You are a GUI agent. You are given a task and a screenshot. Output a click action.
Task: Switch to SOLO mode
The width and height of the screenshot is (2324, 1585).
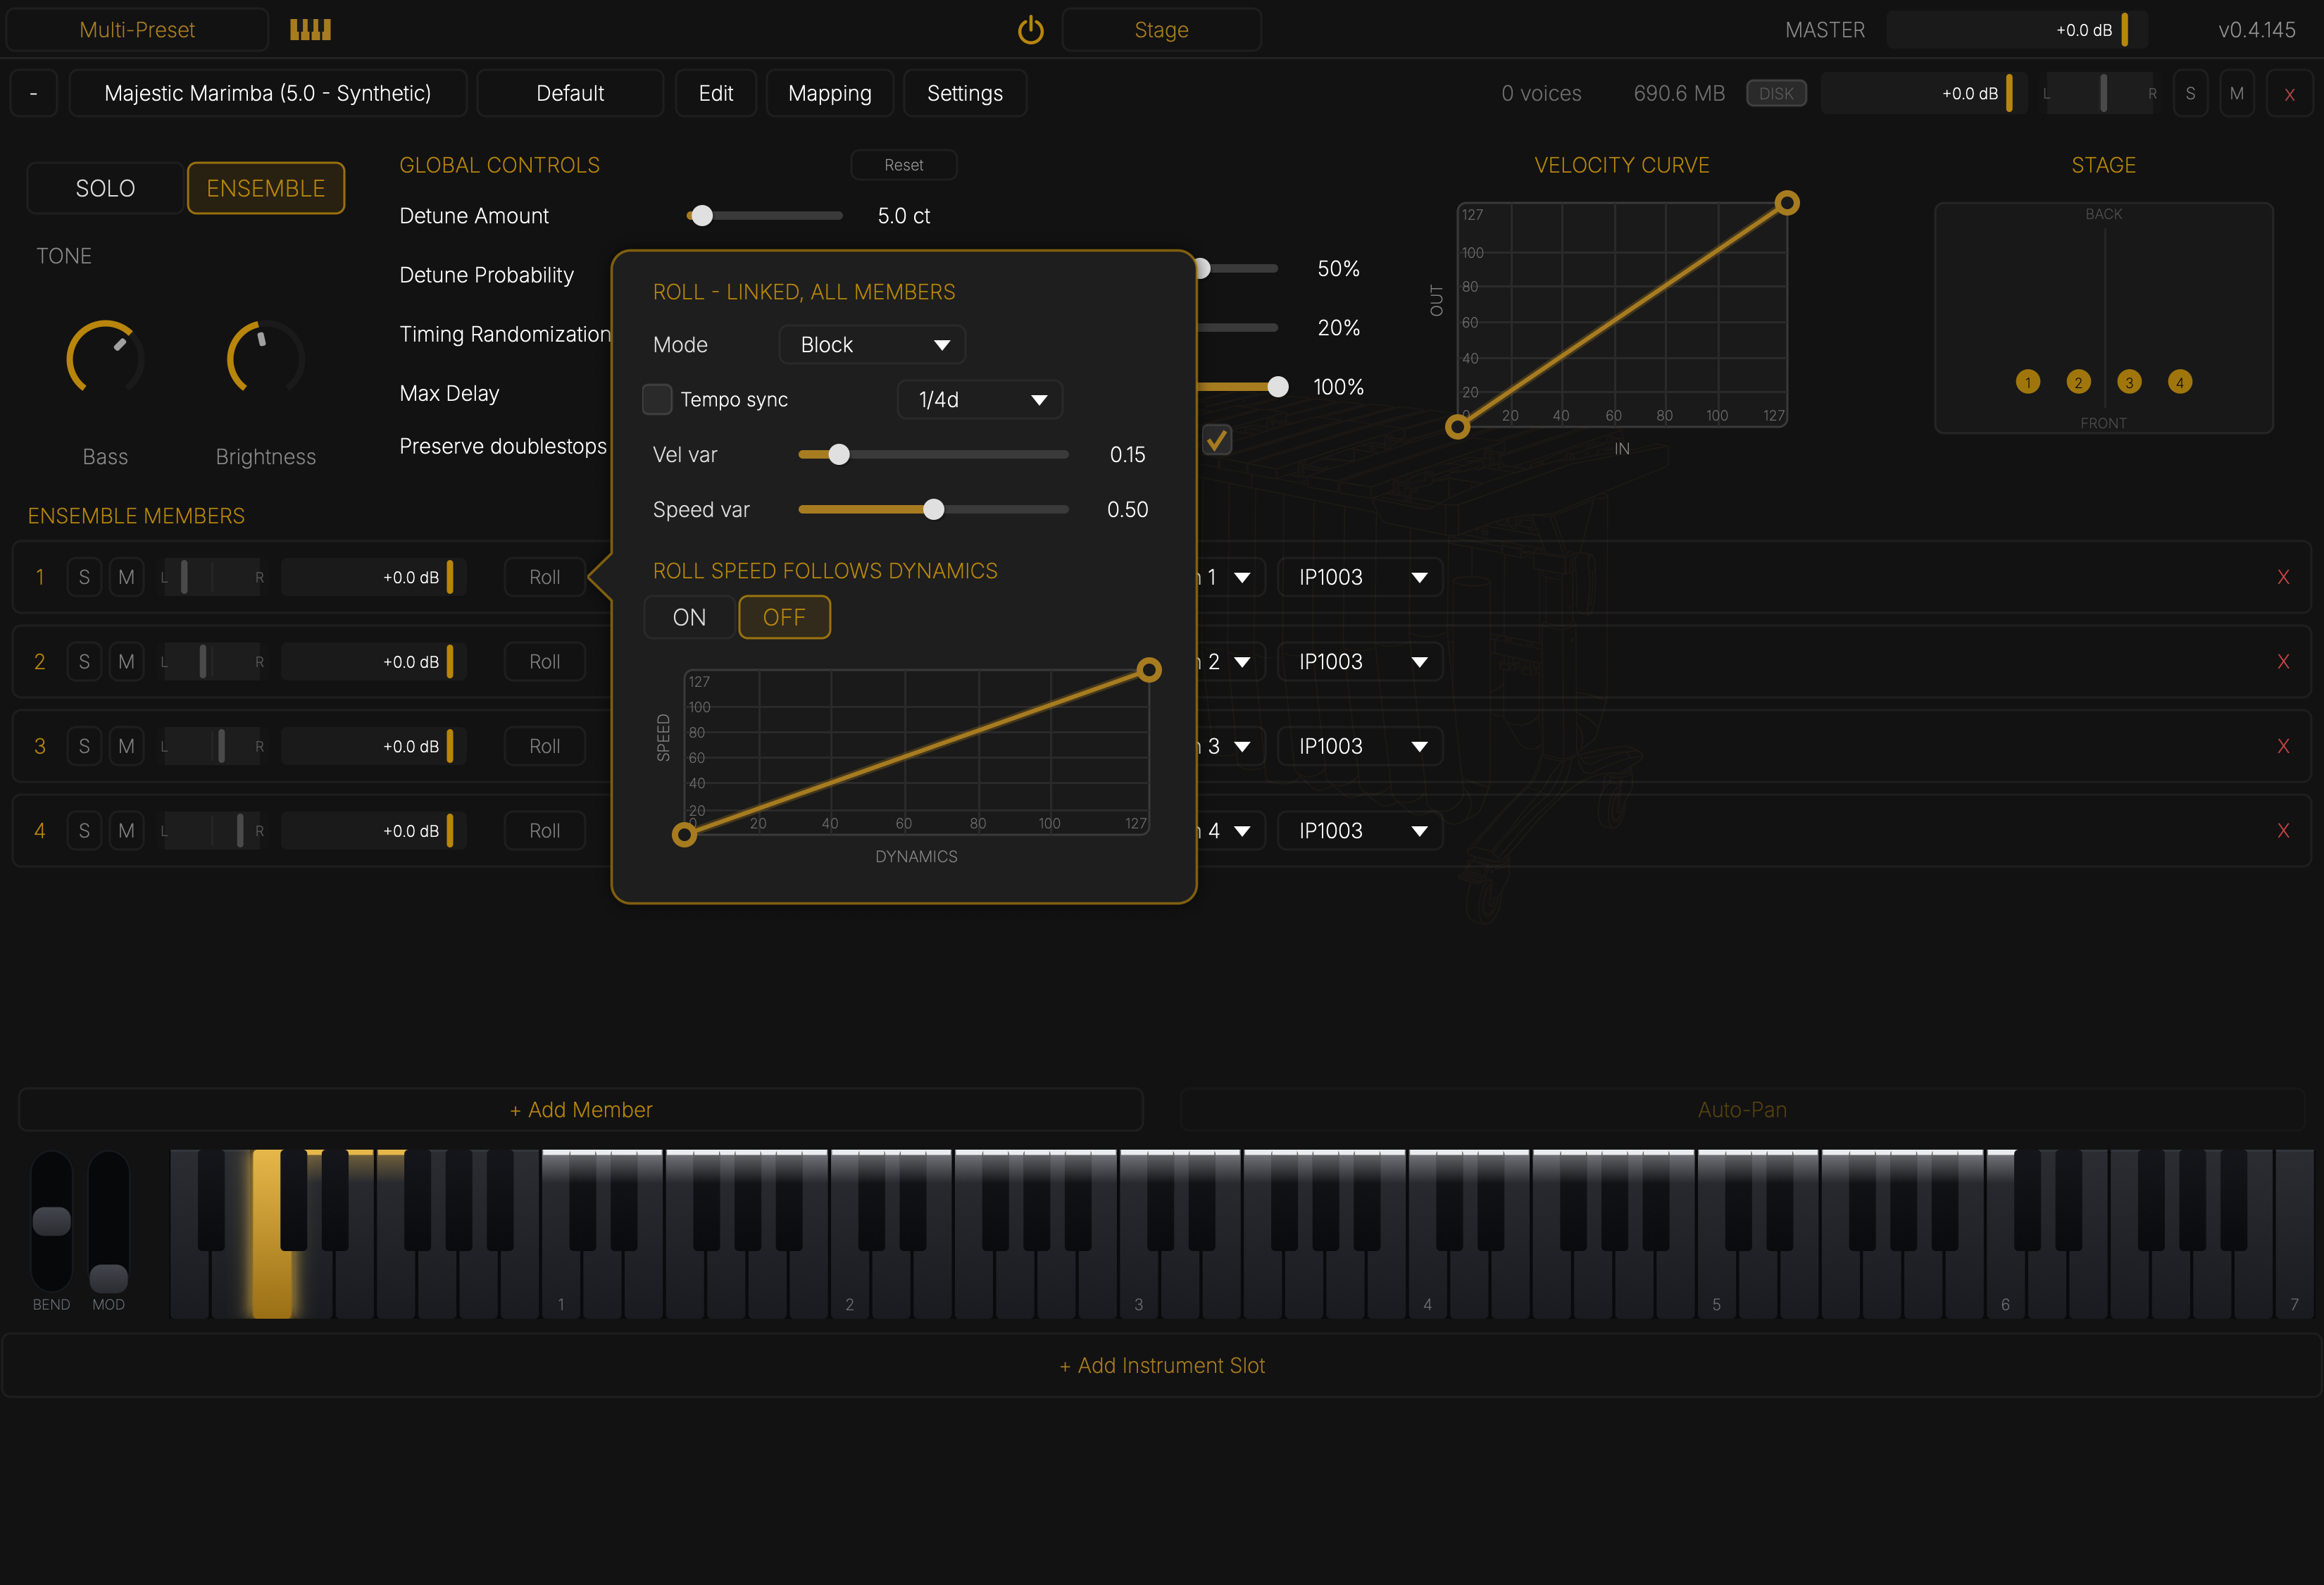click(x=105, y=188)
